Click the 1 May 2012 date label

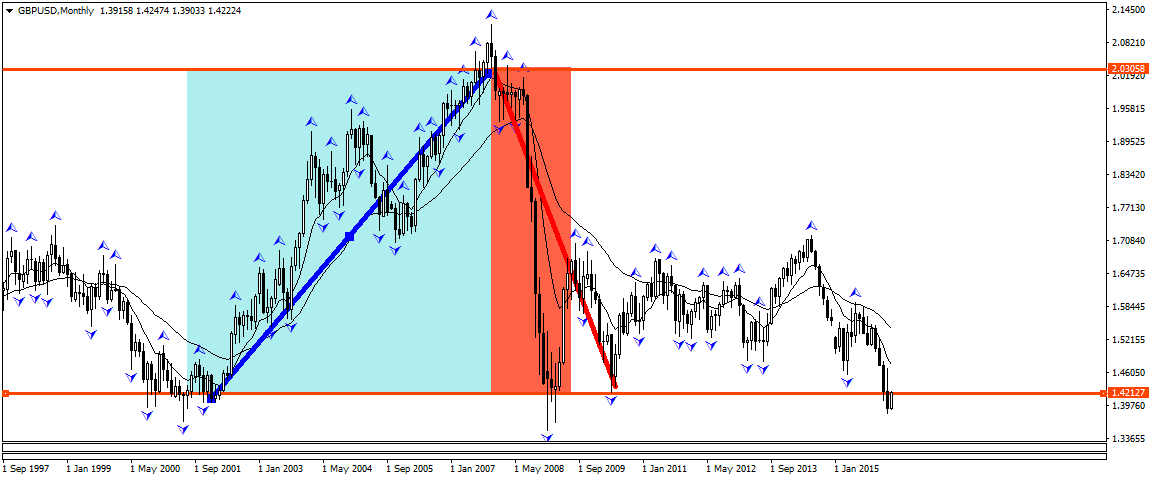tap(731, 468)
